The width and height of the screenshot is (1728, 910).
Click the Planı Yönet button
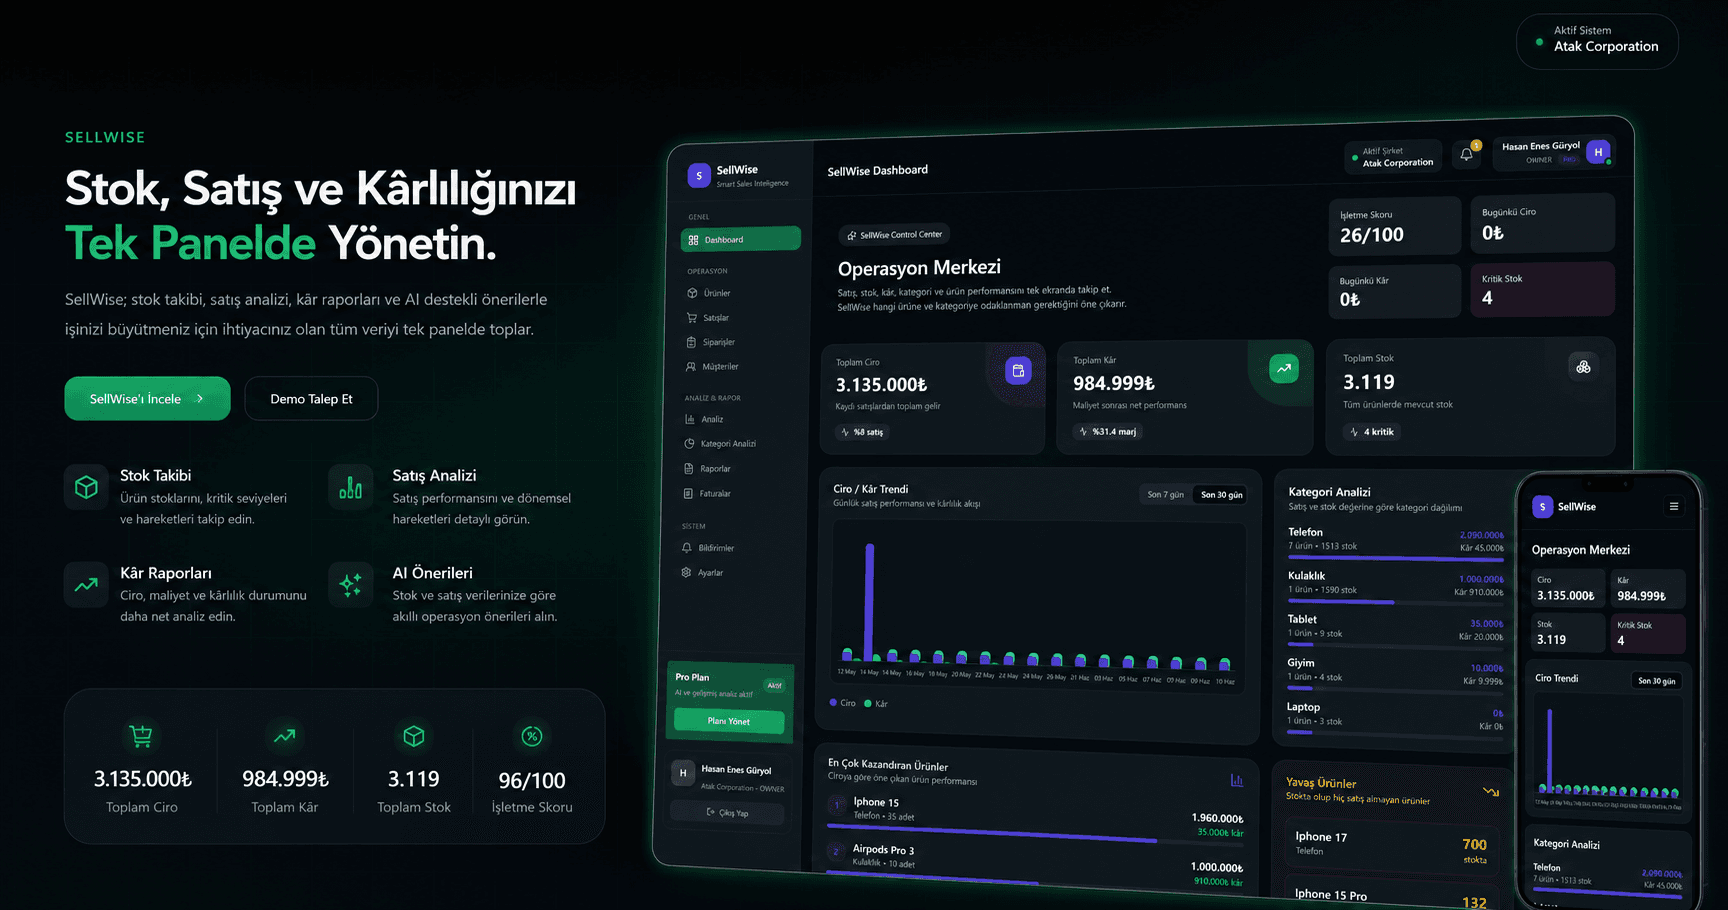tap(729, 721)
